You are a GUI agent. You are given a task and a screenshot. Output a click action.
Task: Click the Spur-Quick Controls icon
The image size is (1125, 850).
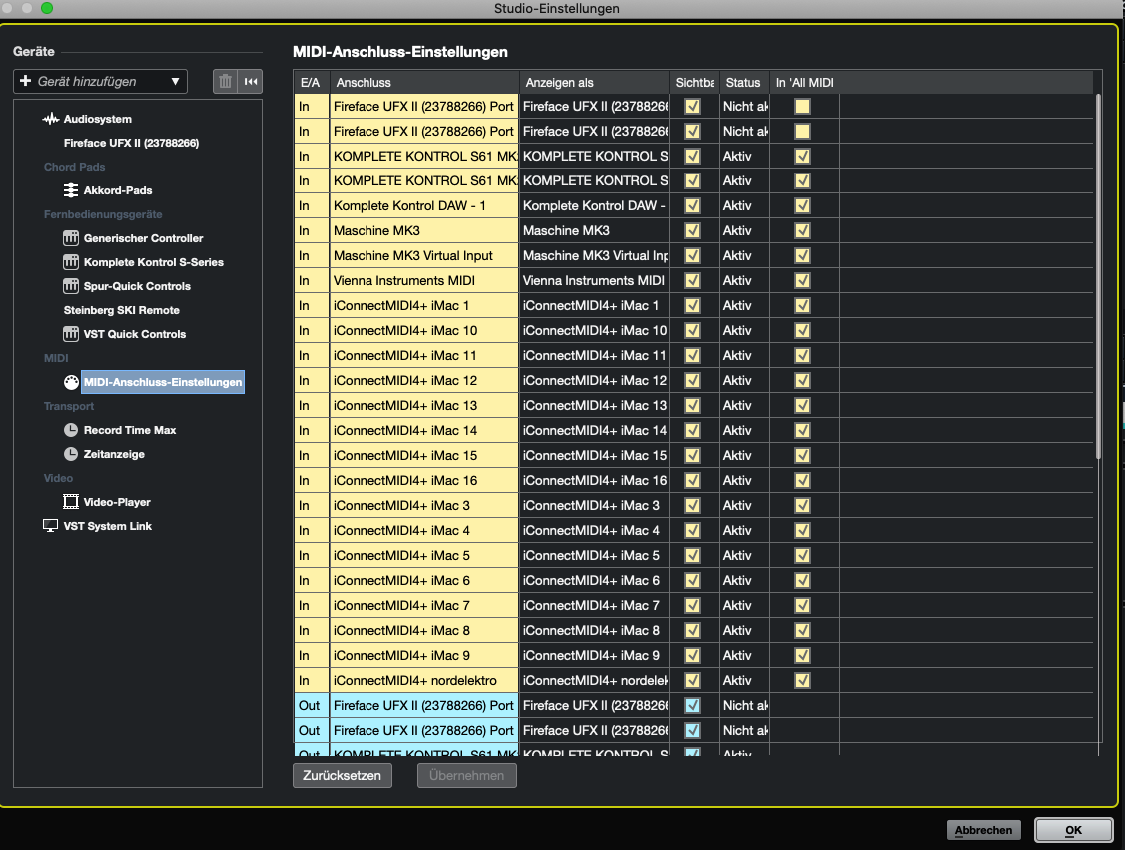click(70, 286)
